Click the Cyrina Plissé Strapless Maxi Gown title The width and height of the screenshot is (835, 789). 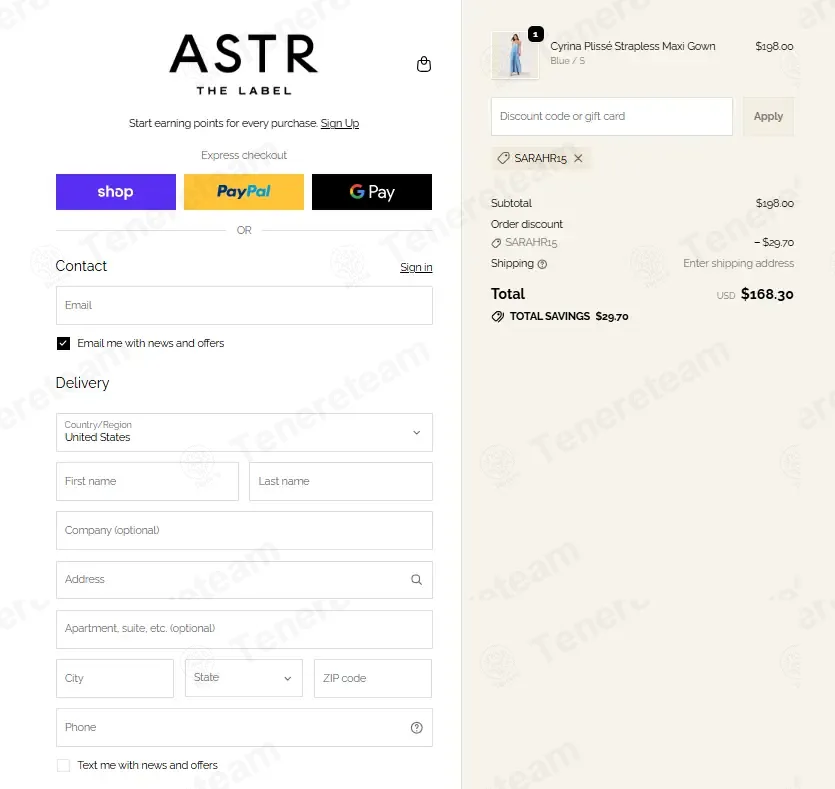633,46
